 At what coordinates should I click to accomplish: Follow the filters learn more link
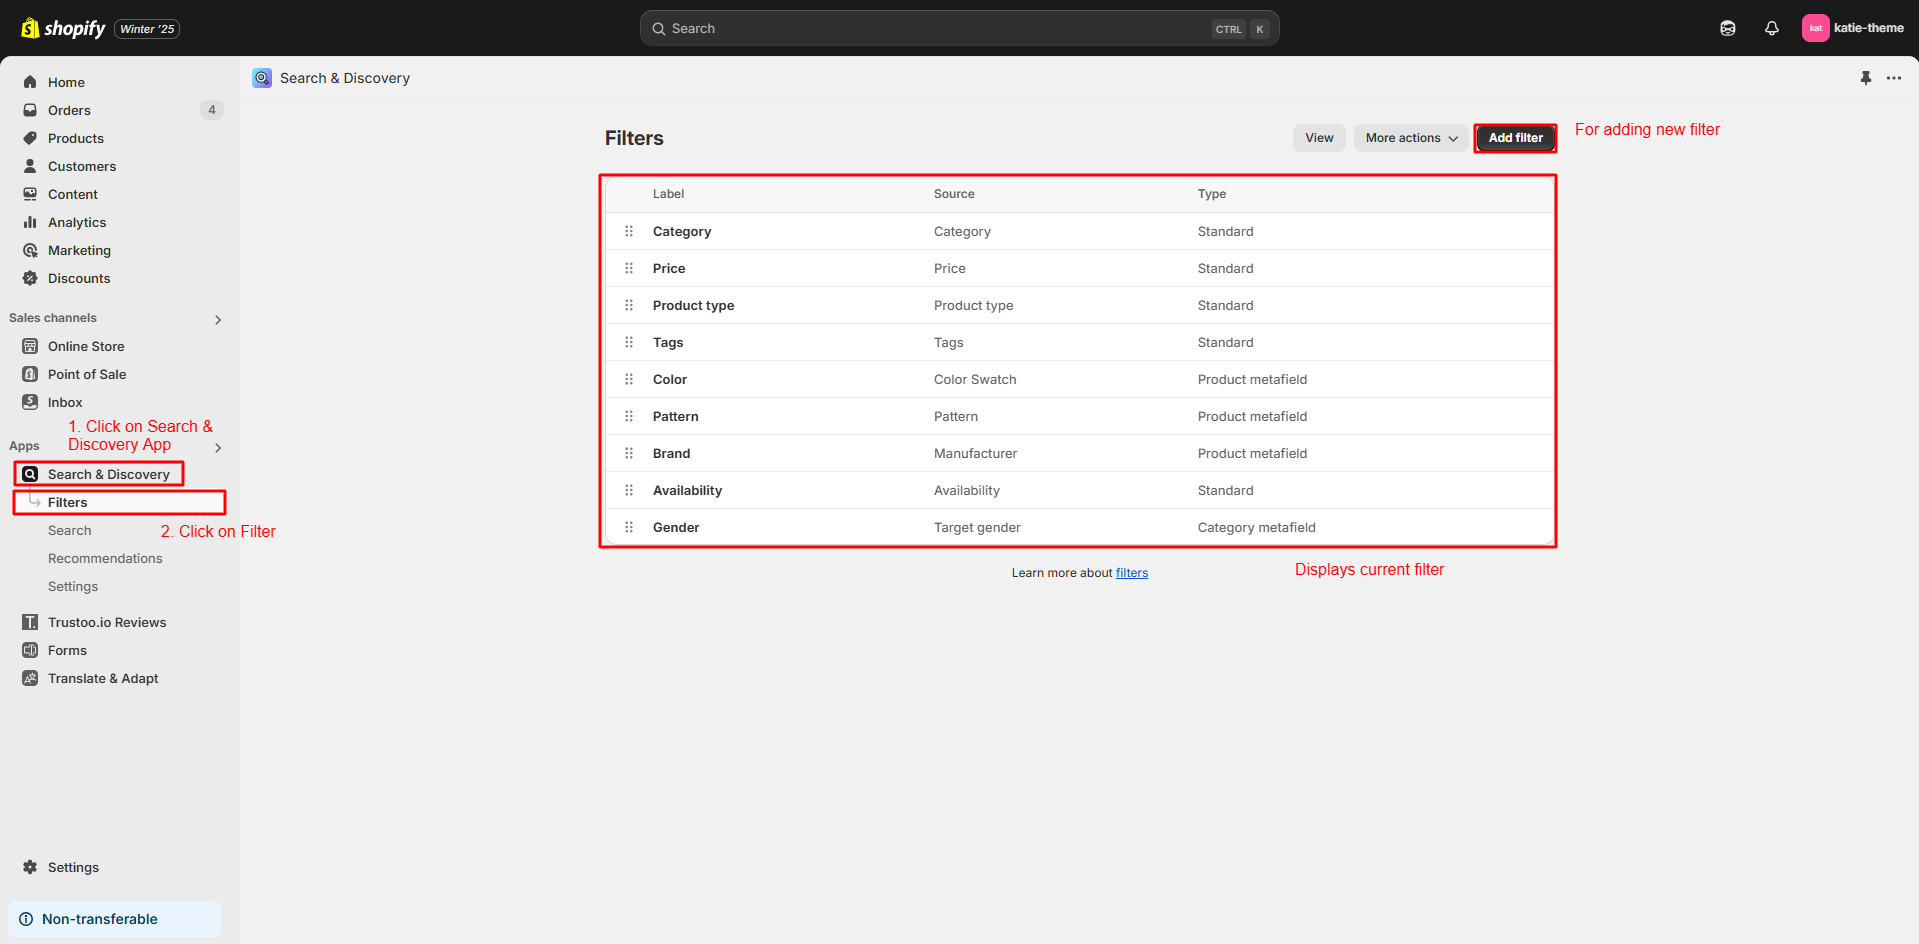1131,573
